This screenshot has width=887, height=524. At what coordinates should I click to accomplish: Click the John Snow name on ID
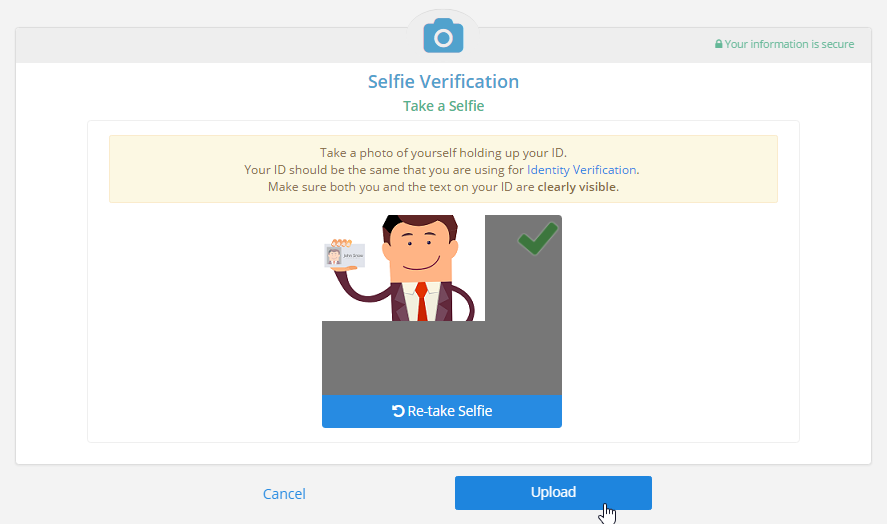coord(354,256)
